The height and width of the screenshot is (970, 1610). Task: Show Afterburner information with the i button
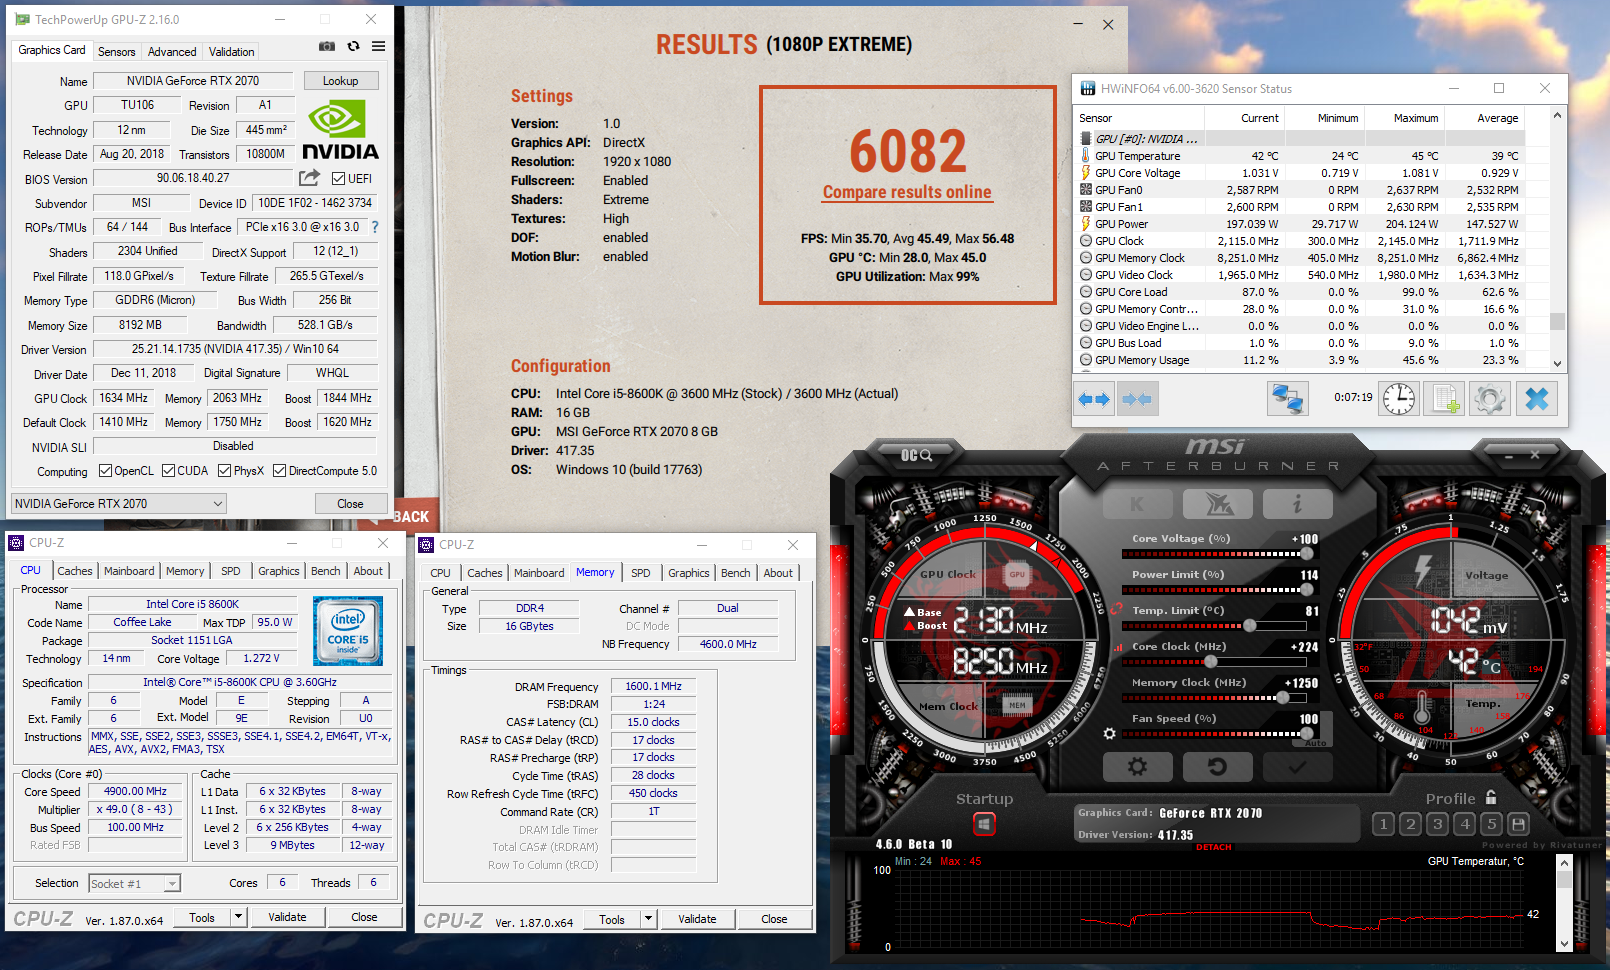click(1297, 504)
